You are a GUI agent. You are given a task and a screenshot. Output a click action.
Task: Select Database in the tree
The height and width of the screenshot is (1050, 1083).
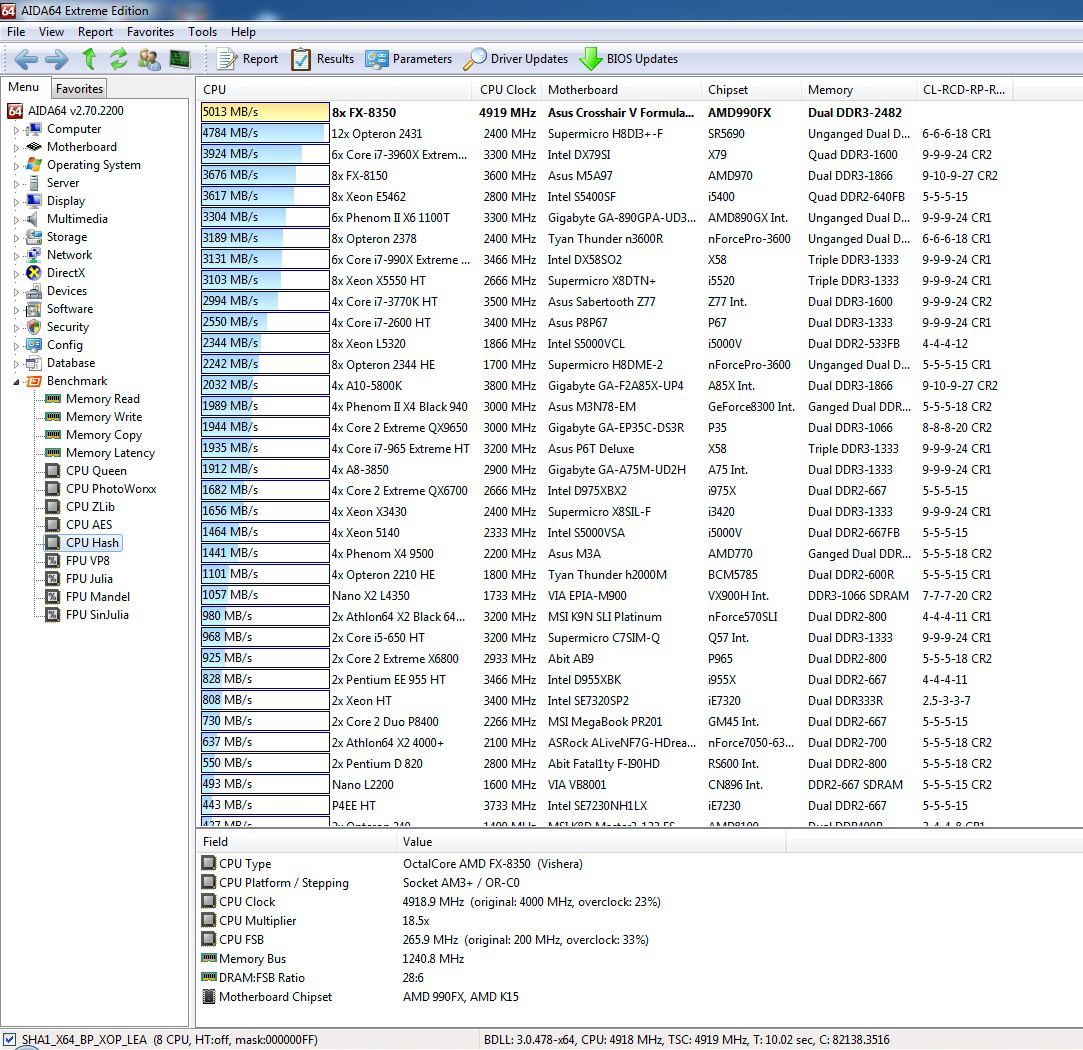coord(61,363)
